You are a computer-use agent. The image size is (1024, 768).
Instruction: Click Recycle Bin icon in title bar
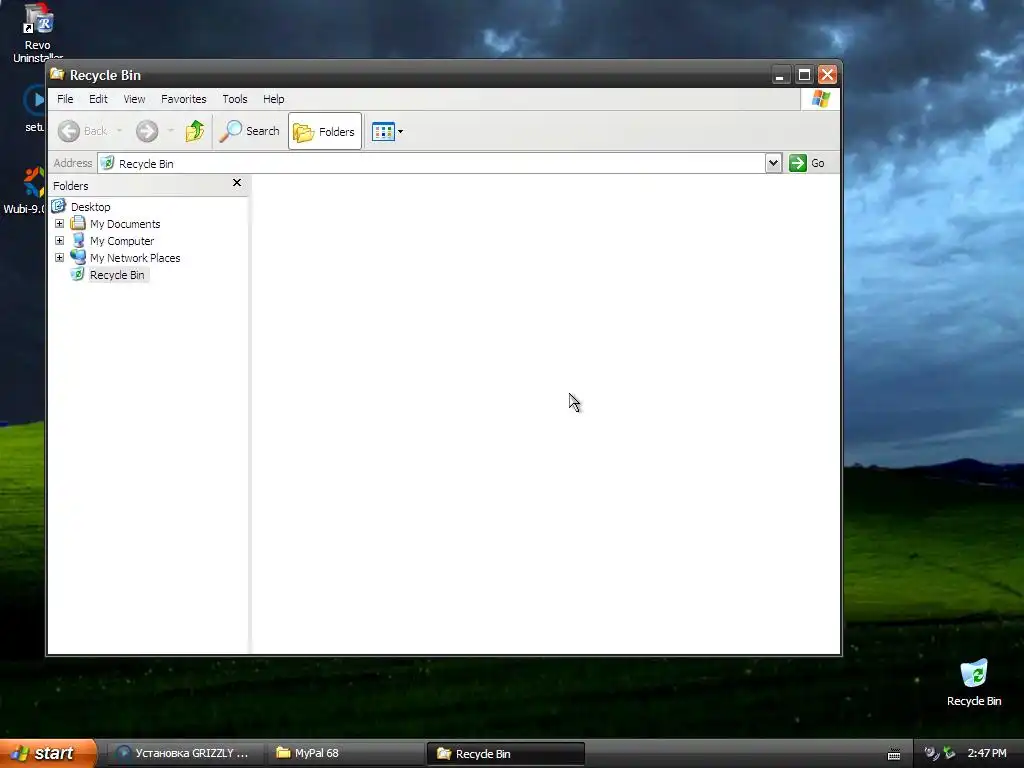pos(57,74)
